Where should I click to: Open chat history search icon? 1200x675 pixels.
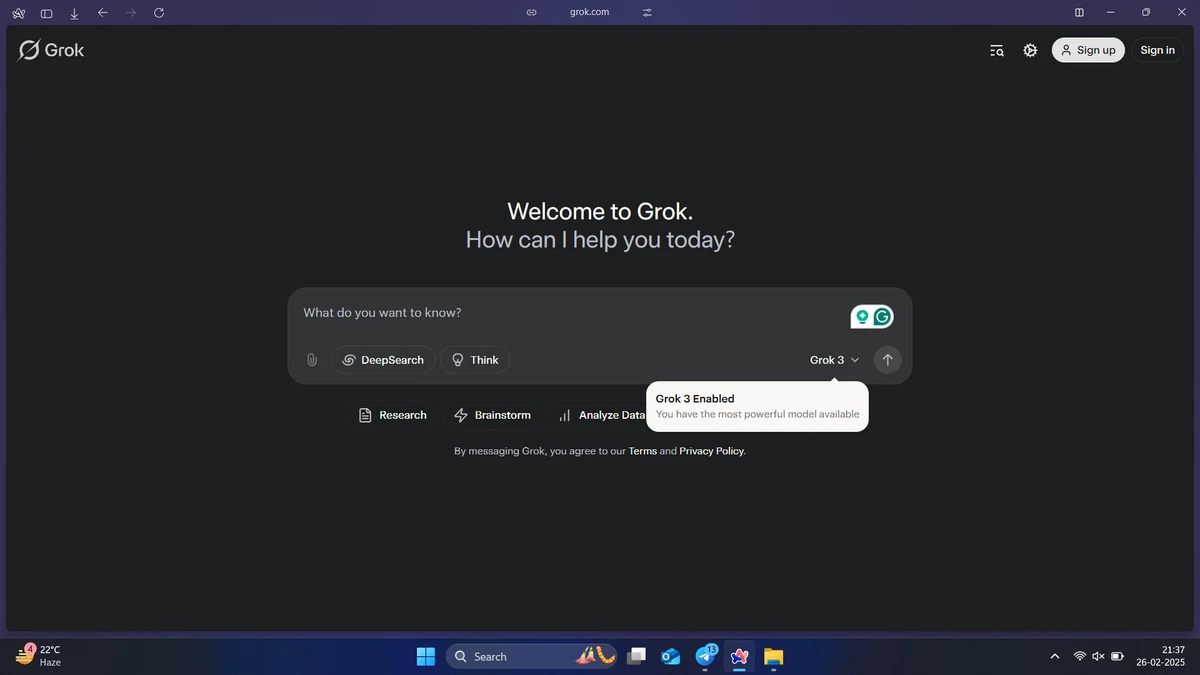[x=997, y=50]
